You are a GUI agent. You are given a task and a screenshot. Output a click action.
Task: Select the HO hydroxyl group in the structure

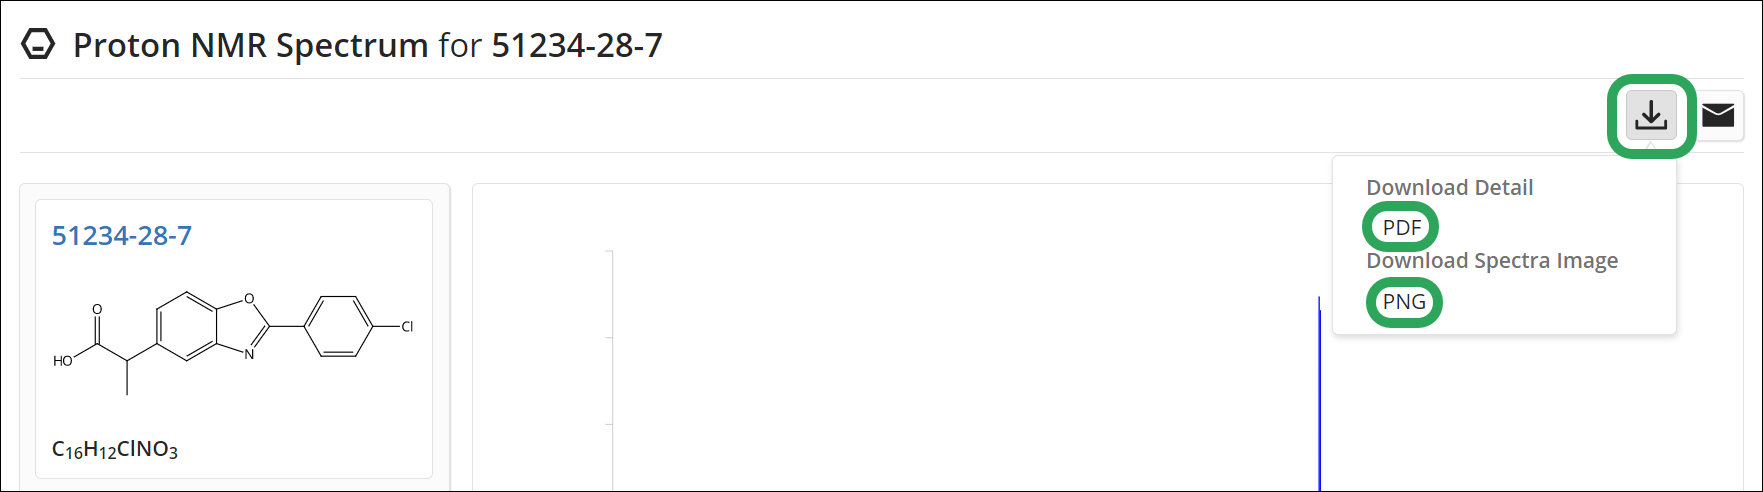click(x=63, y=361)
